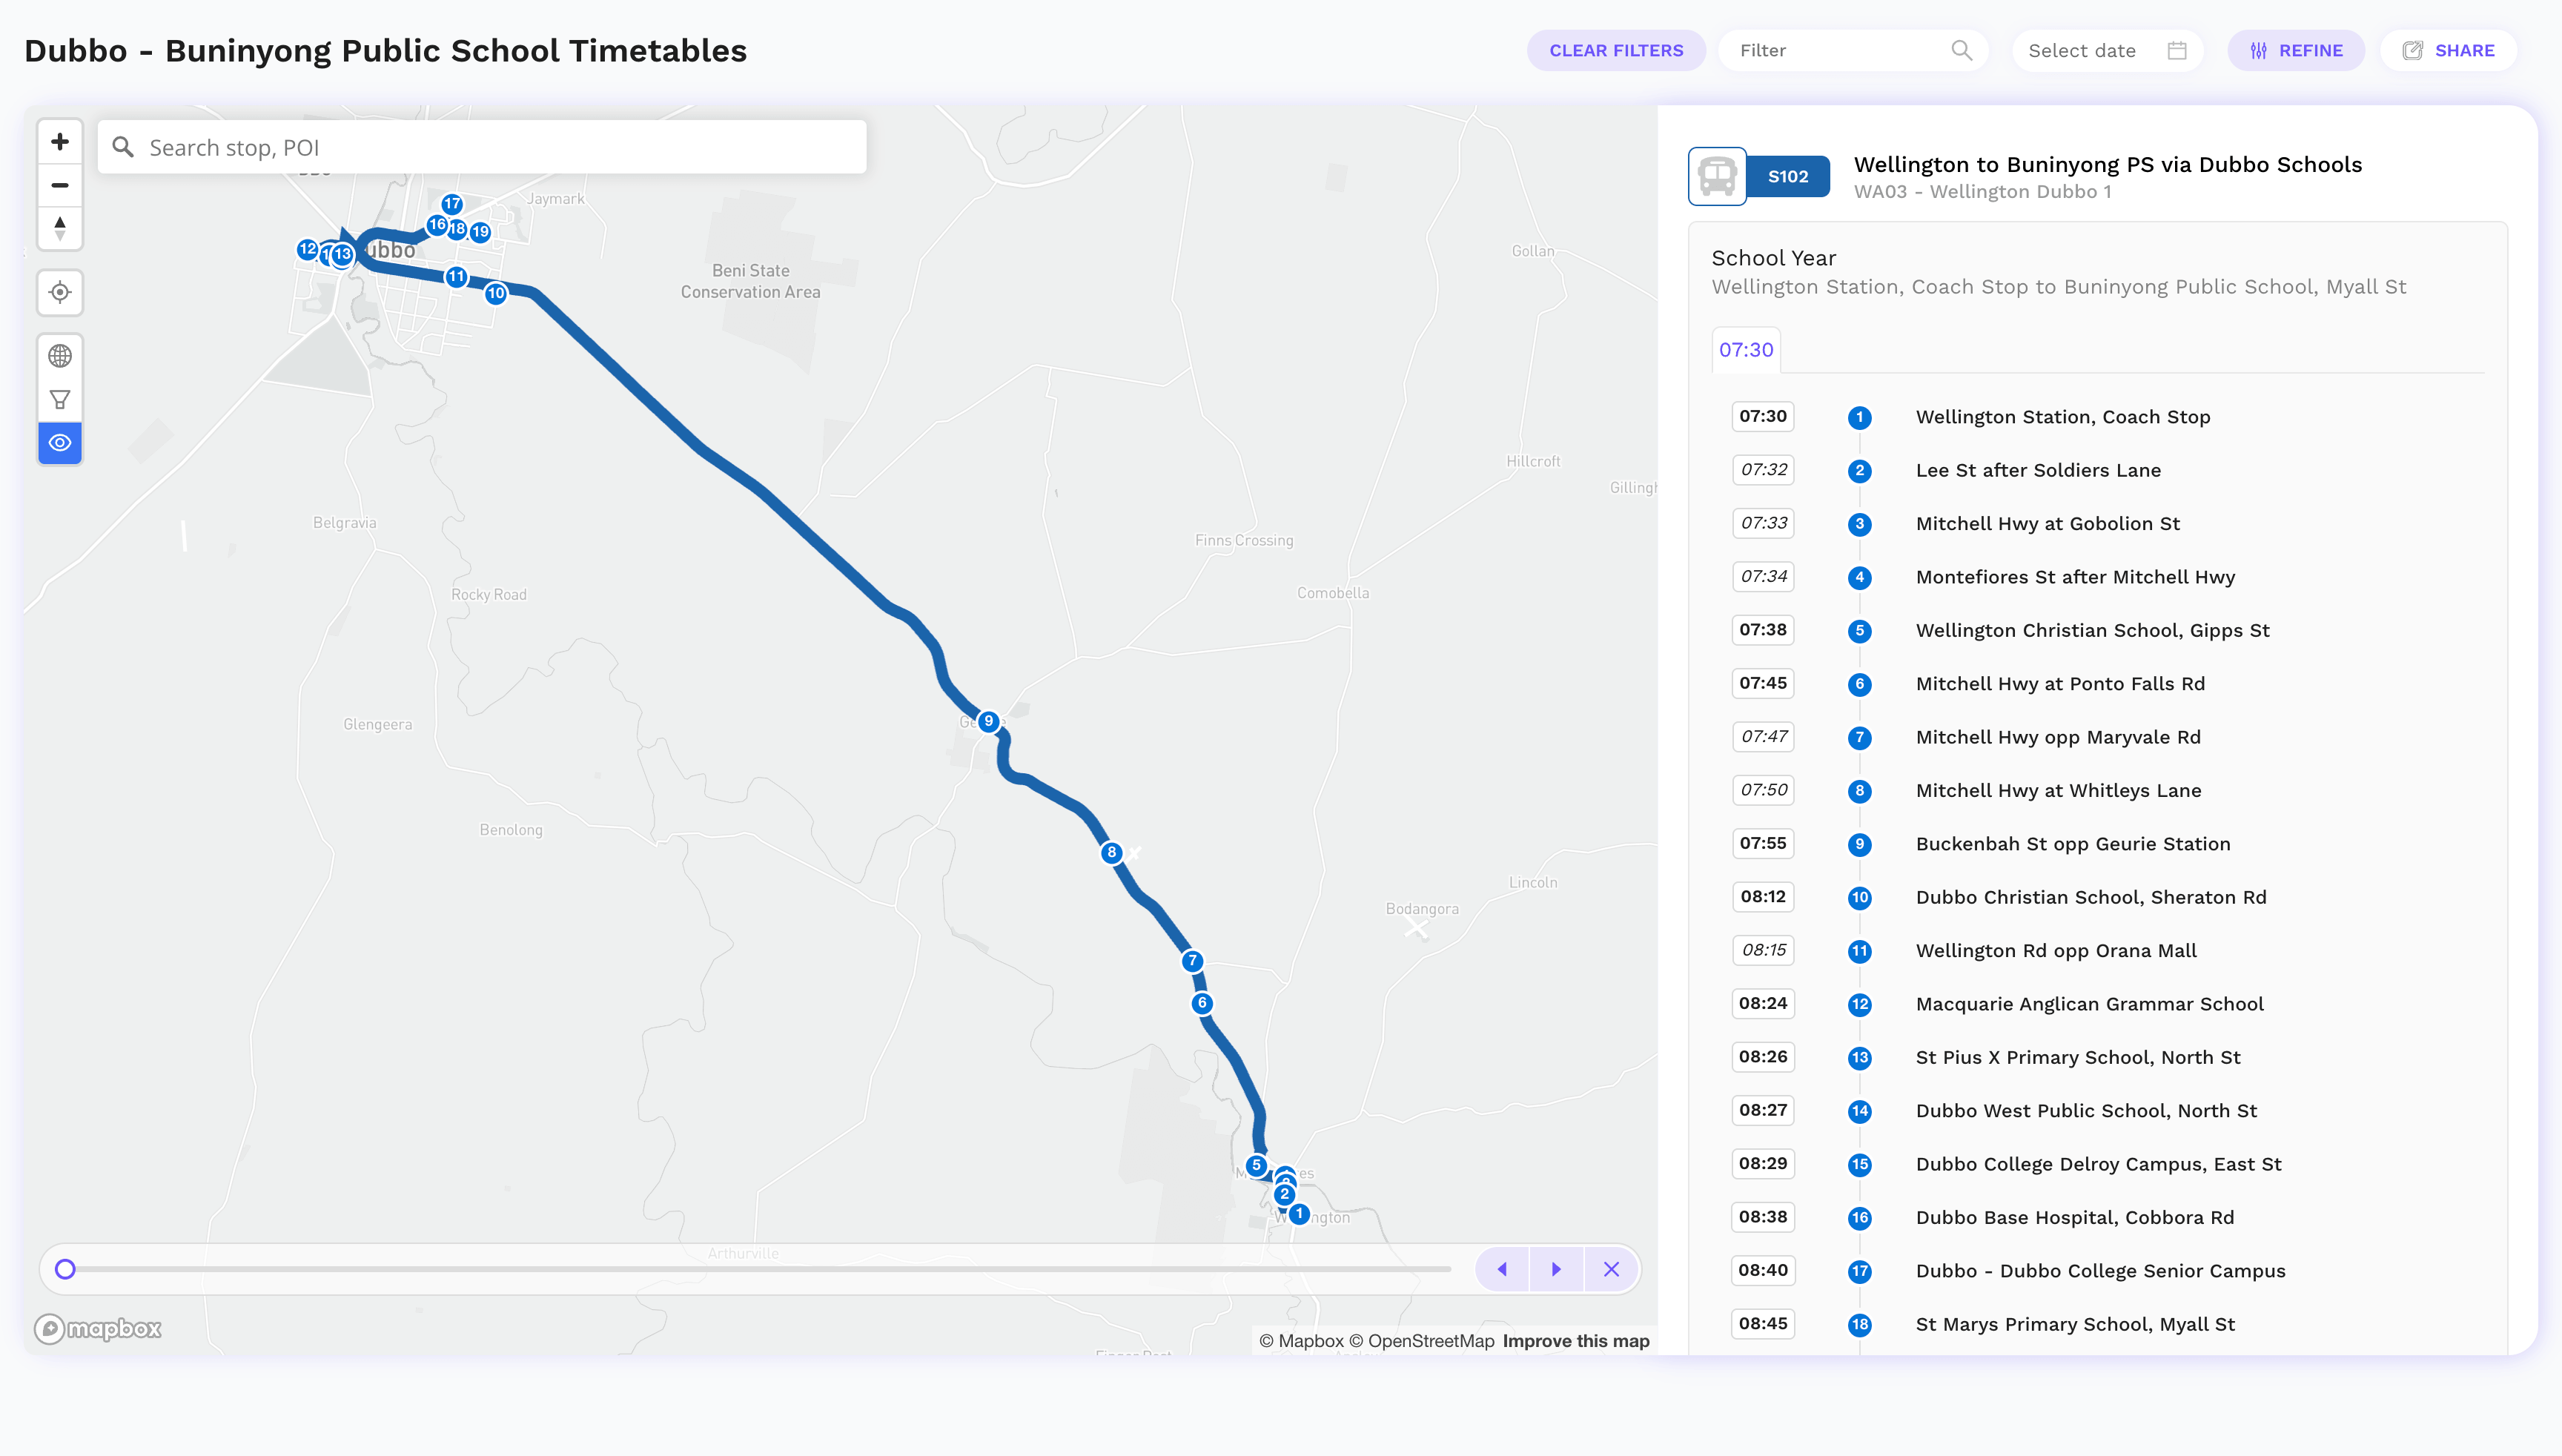2562x1456 pixels.
Task: Click the Clear Filters button
Action: pyautogui.click(x=1616, y=50)
